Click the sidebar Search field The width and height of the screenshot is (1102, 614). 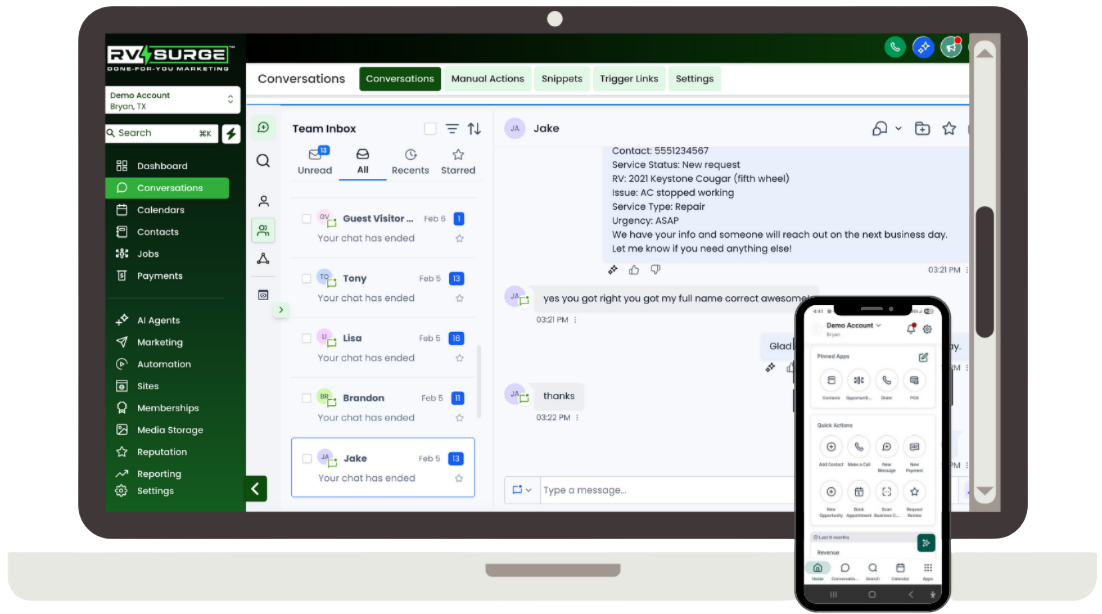(x=162, y=133)
